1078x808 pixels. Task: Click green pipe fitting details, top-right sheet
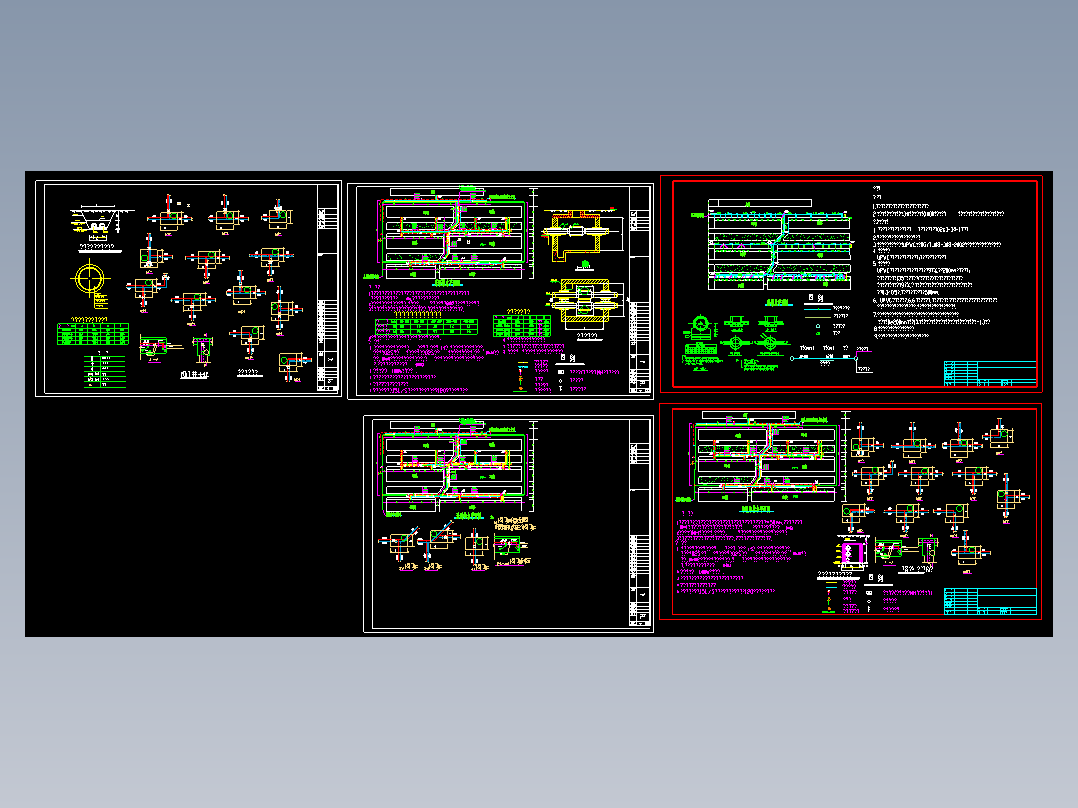[736, 342]
